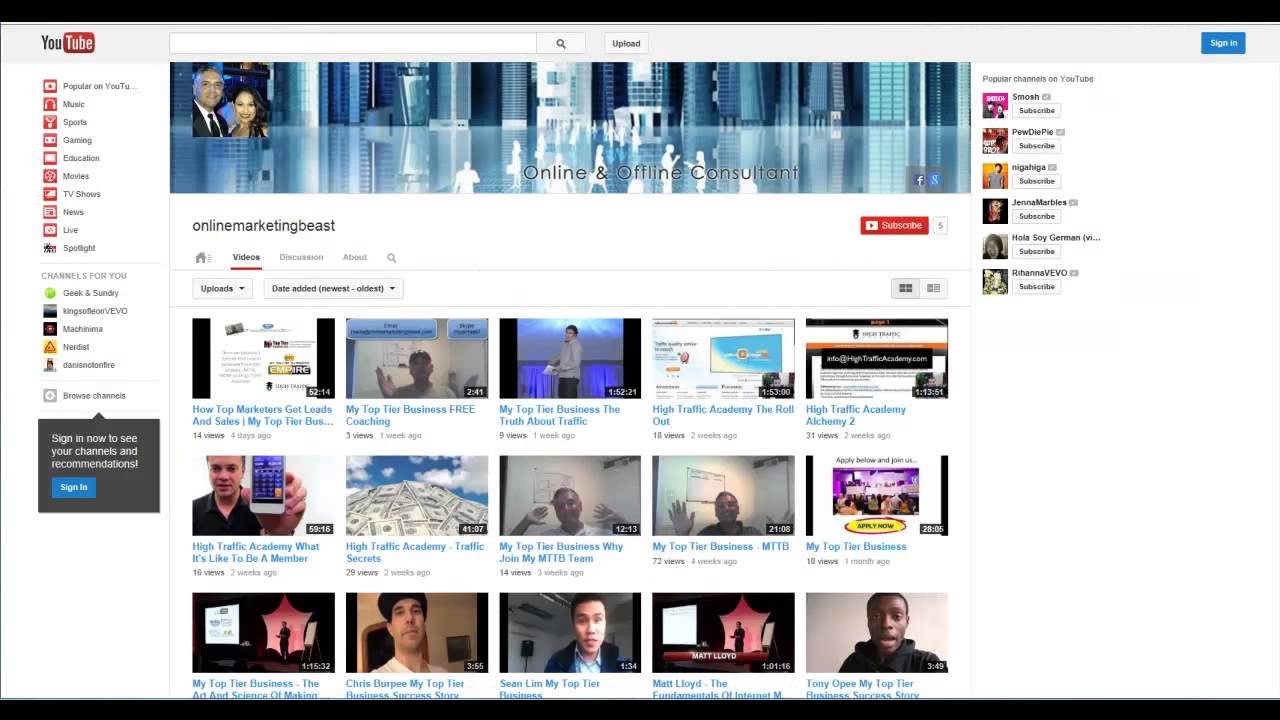Open High Traffic Academy The Roll Out link
This screenshot has height=720, width=1280.
click(723, 415)
